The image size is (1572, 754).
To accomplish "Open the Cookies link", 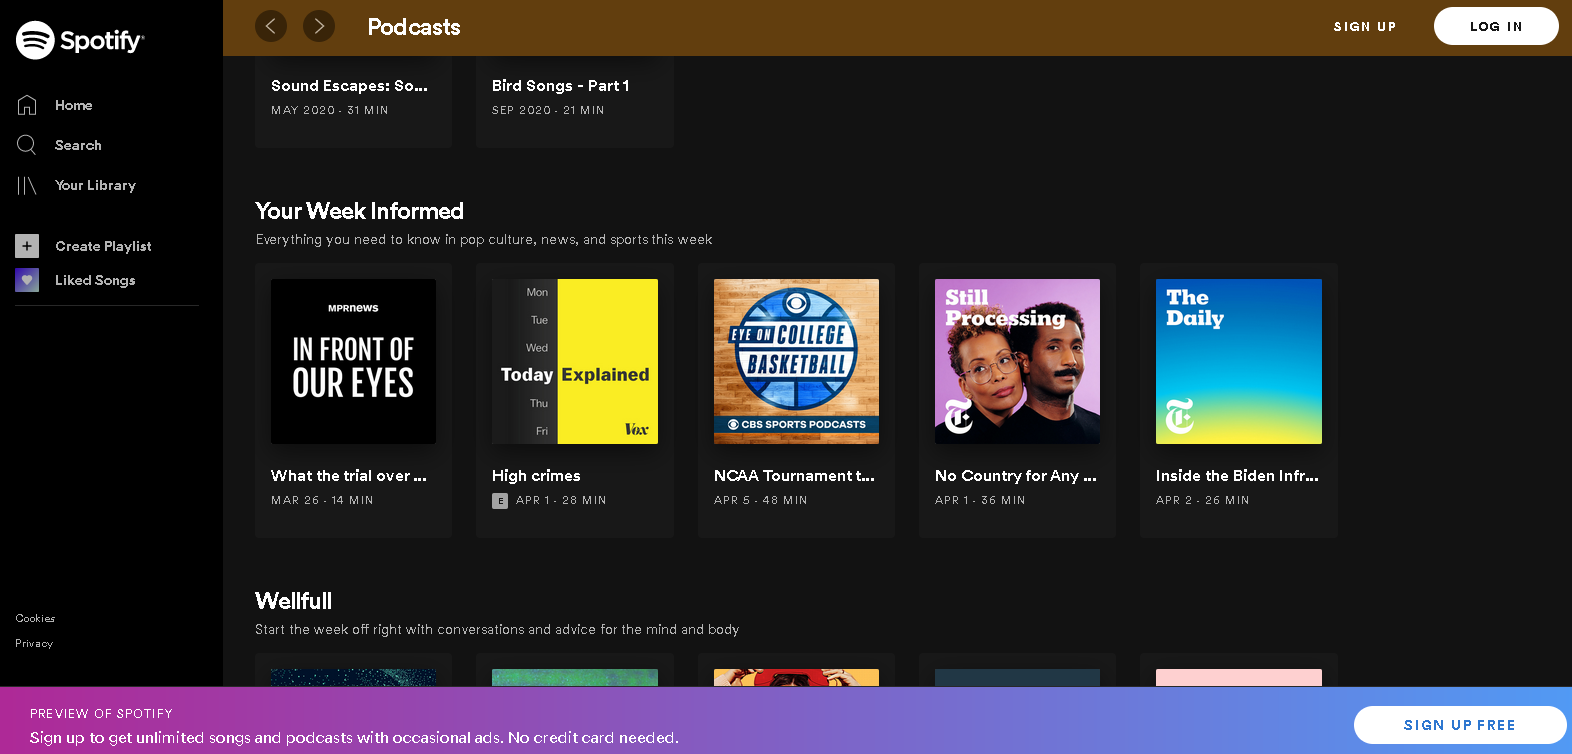I will 35,618.
